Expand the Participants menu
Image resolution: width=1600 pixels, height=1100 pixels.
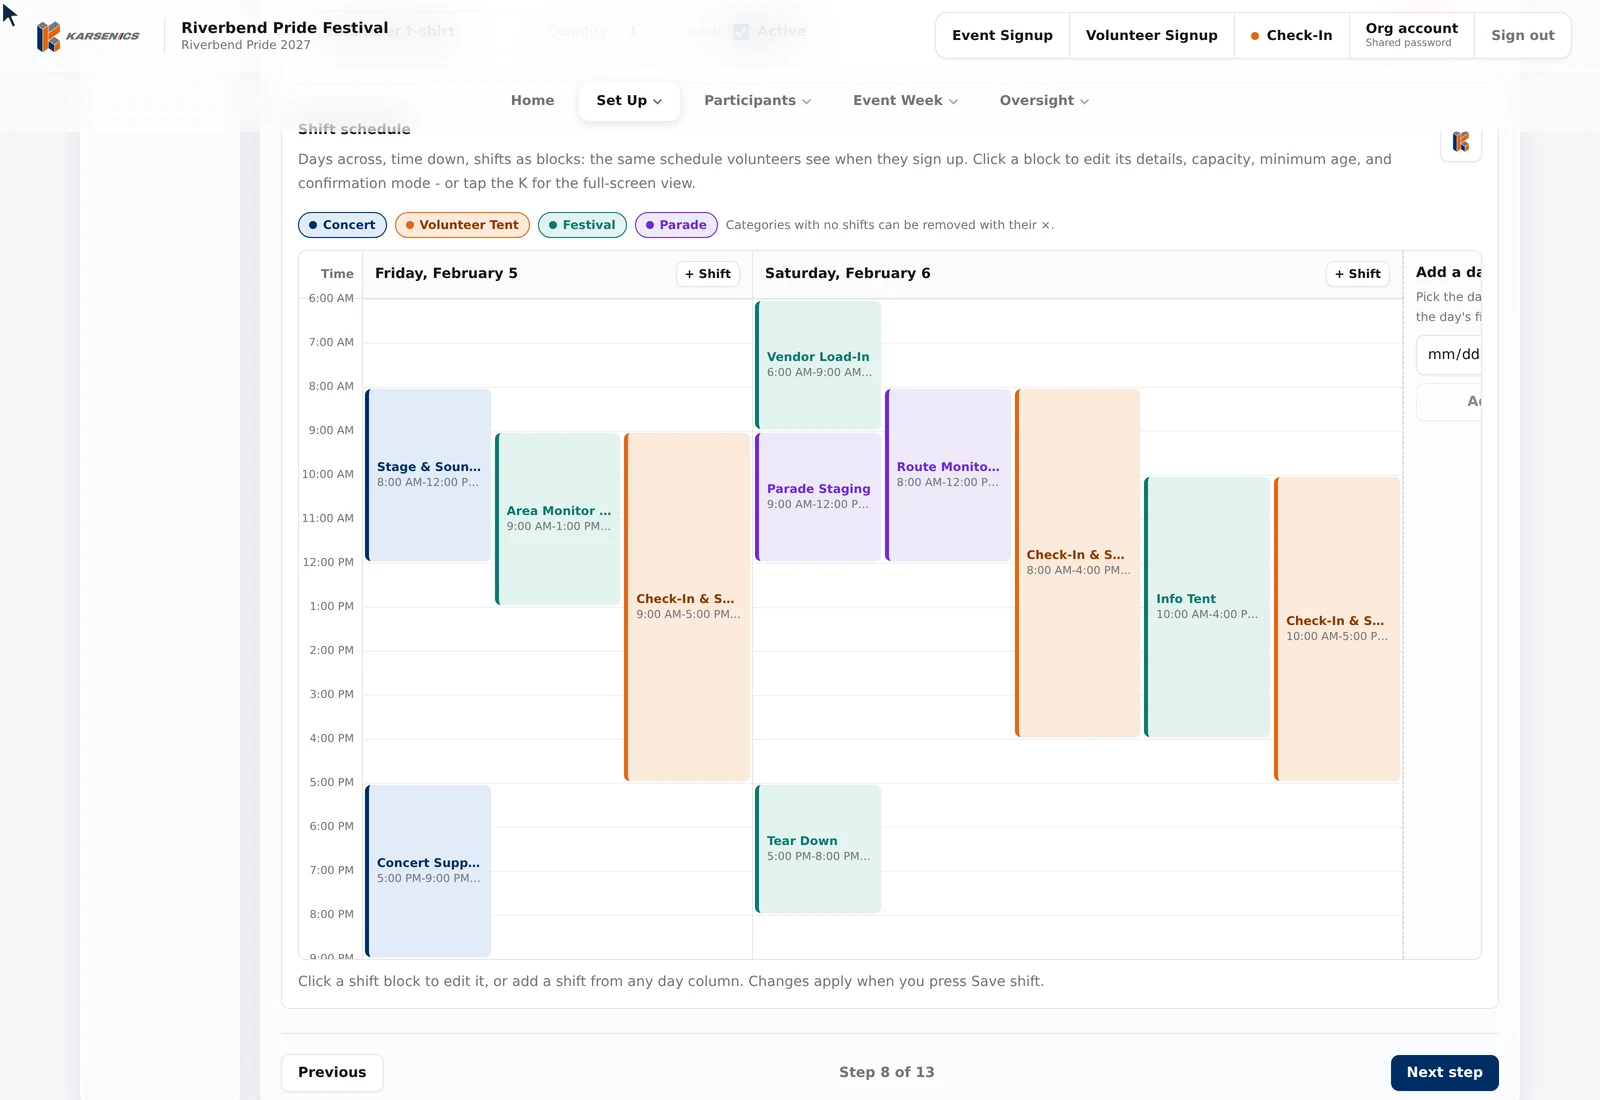click(757, 101)
